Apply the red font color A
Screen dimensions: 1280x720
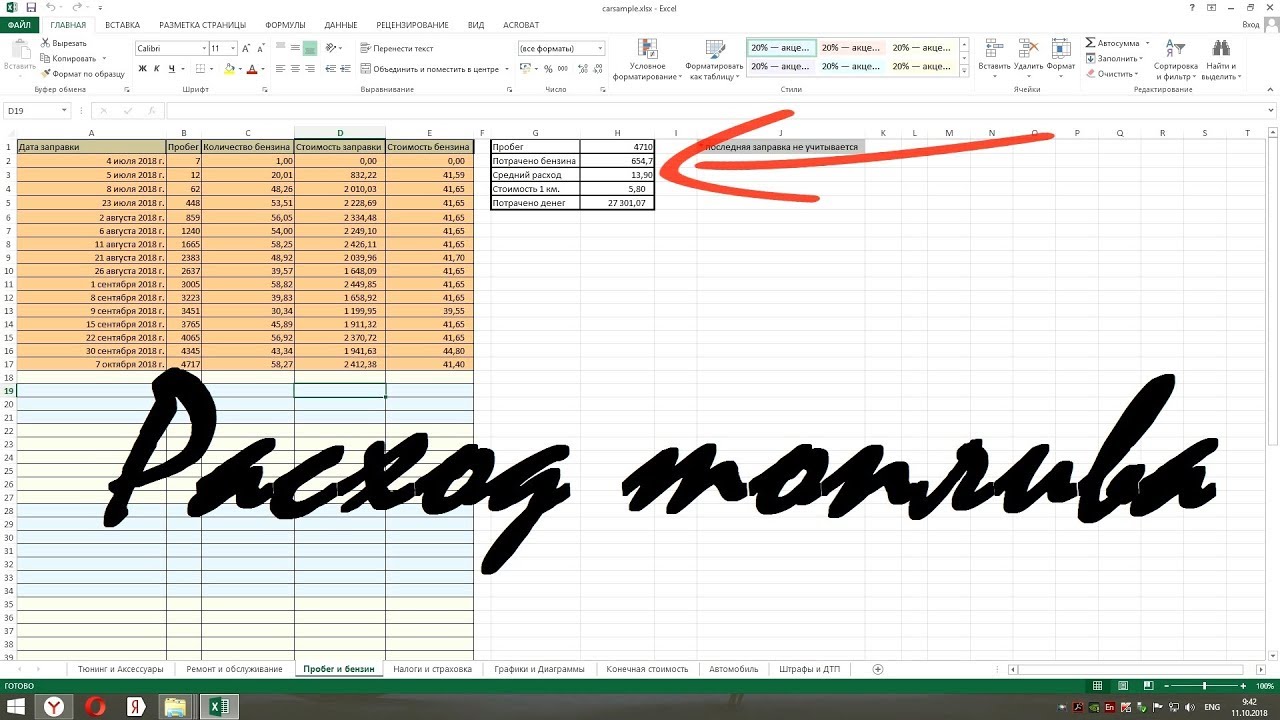(251, 69)
